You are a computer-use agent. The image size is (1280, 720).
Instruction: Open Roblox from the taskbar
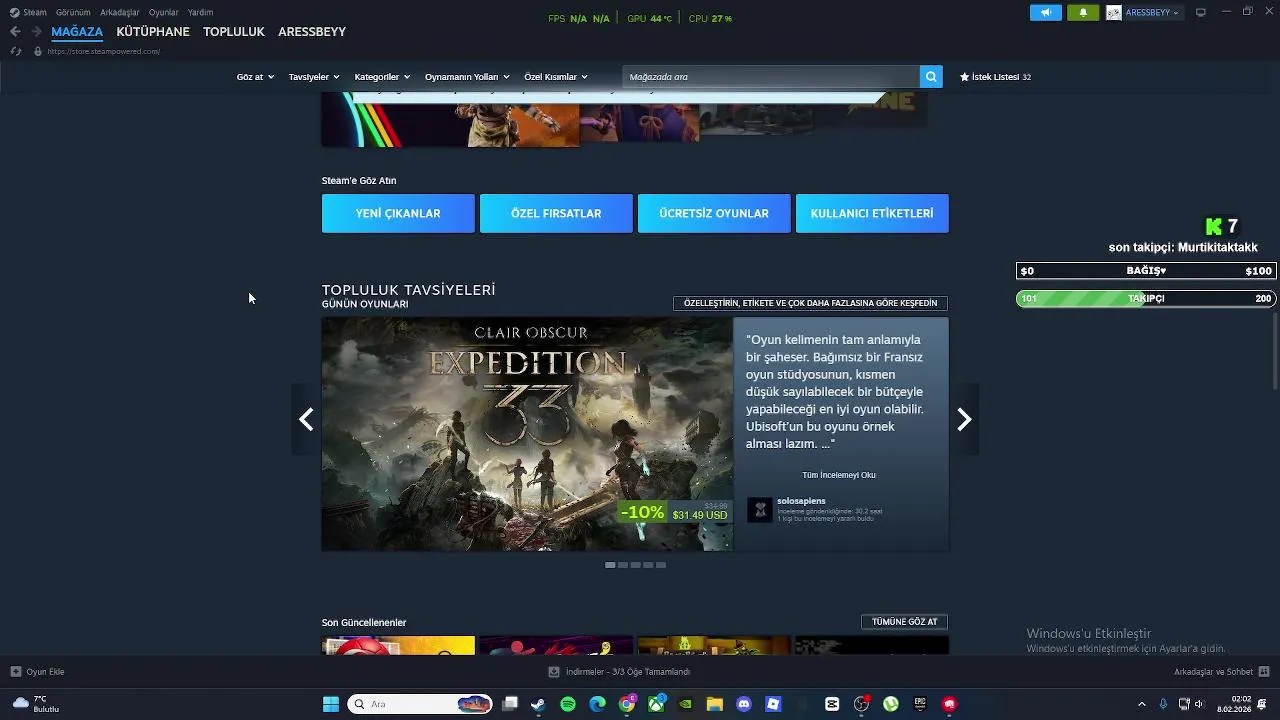[x=773, y=704]
